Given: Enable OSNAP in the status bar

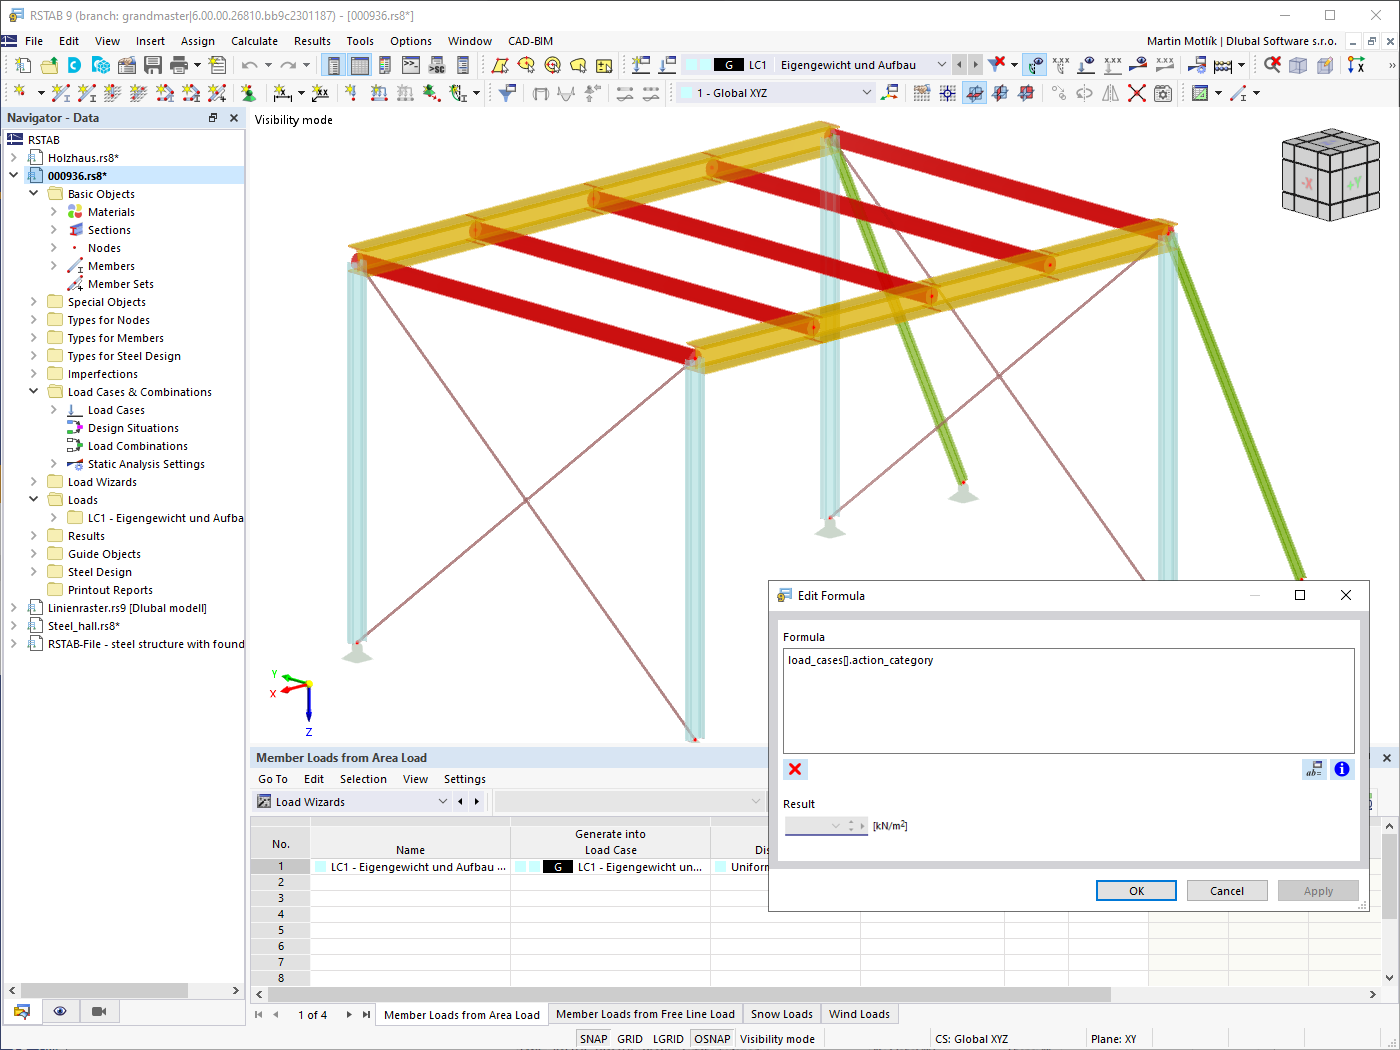Looking at the screenshot, I should coord(712,1038).
